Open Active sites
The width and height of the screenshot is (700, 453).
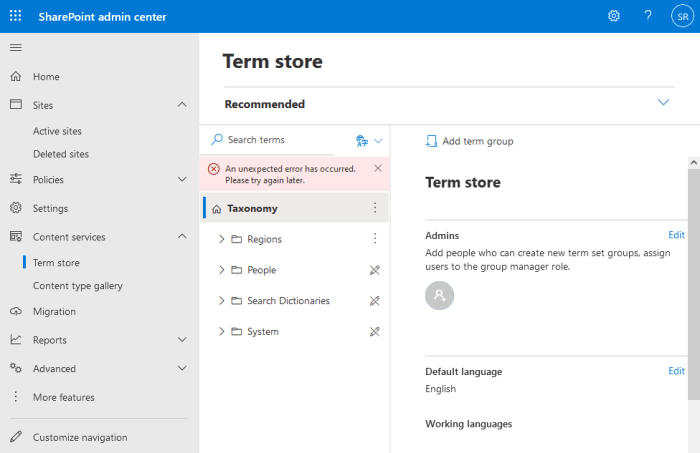(x=57, y=131)
